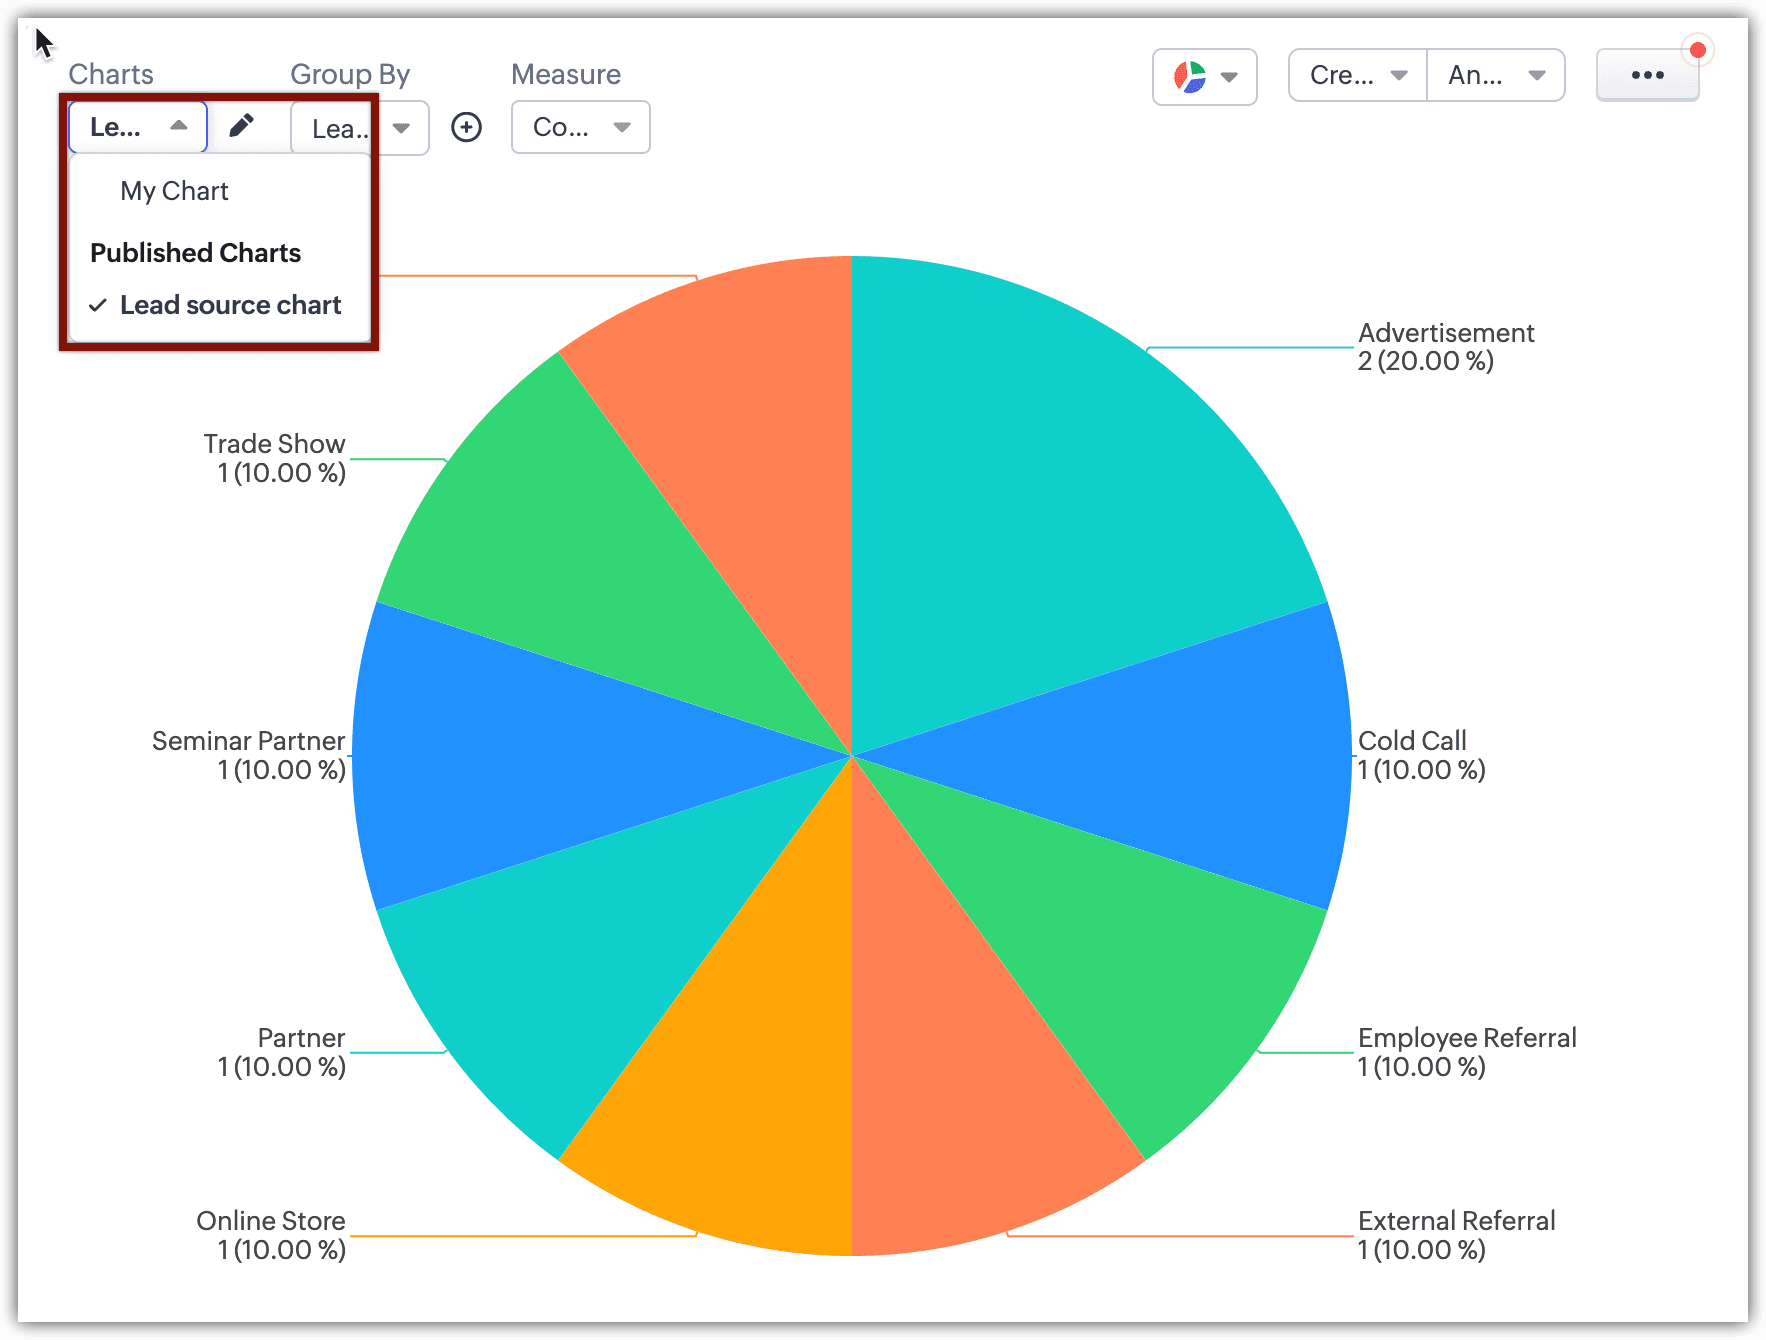
Task: Select My Chart from the list
Action: [x=174, y=191]
